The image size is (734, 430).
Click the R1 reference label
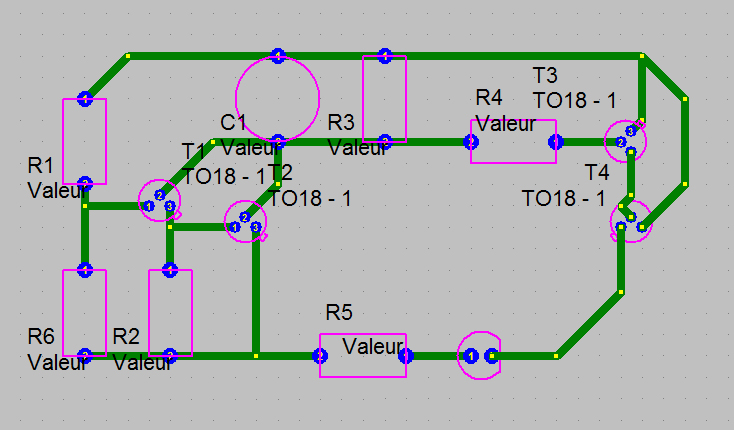tap(41, 166)
